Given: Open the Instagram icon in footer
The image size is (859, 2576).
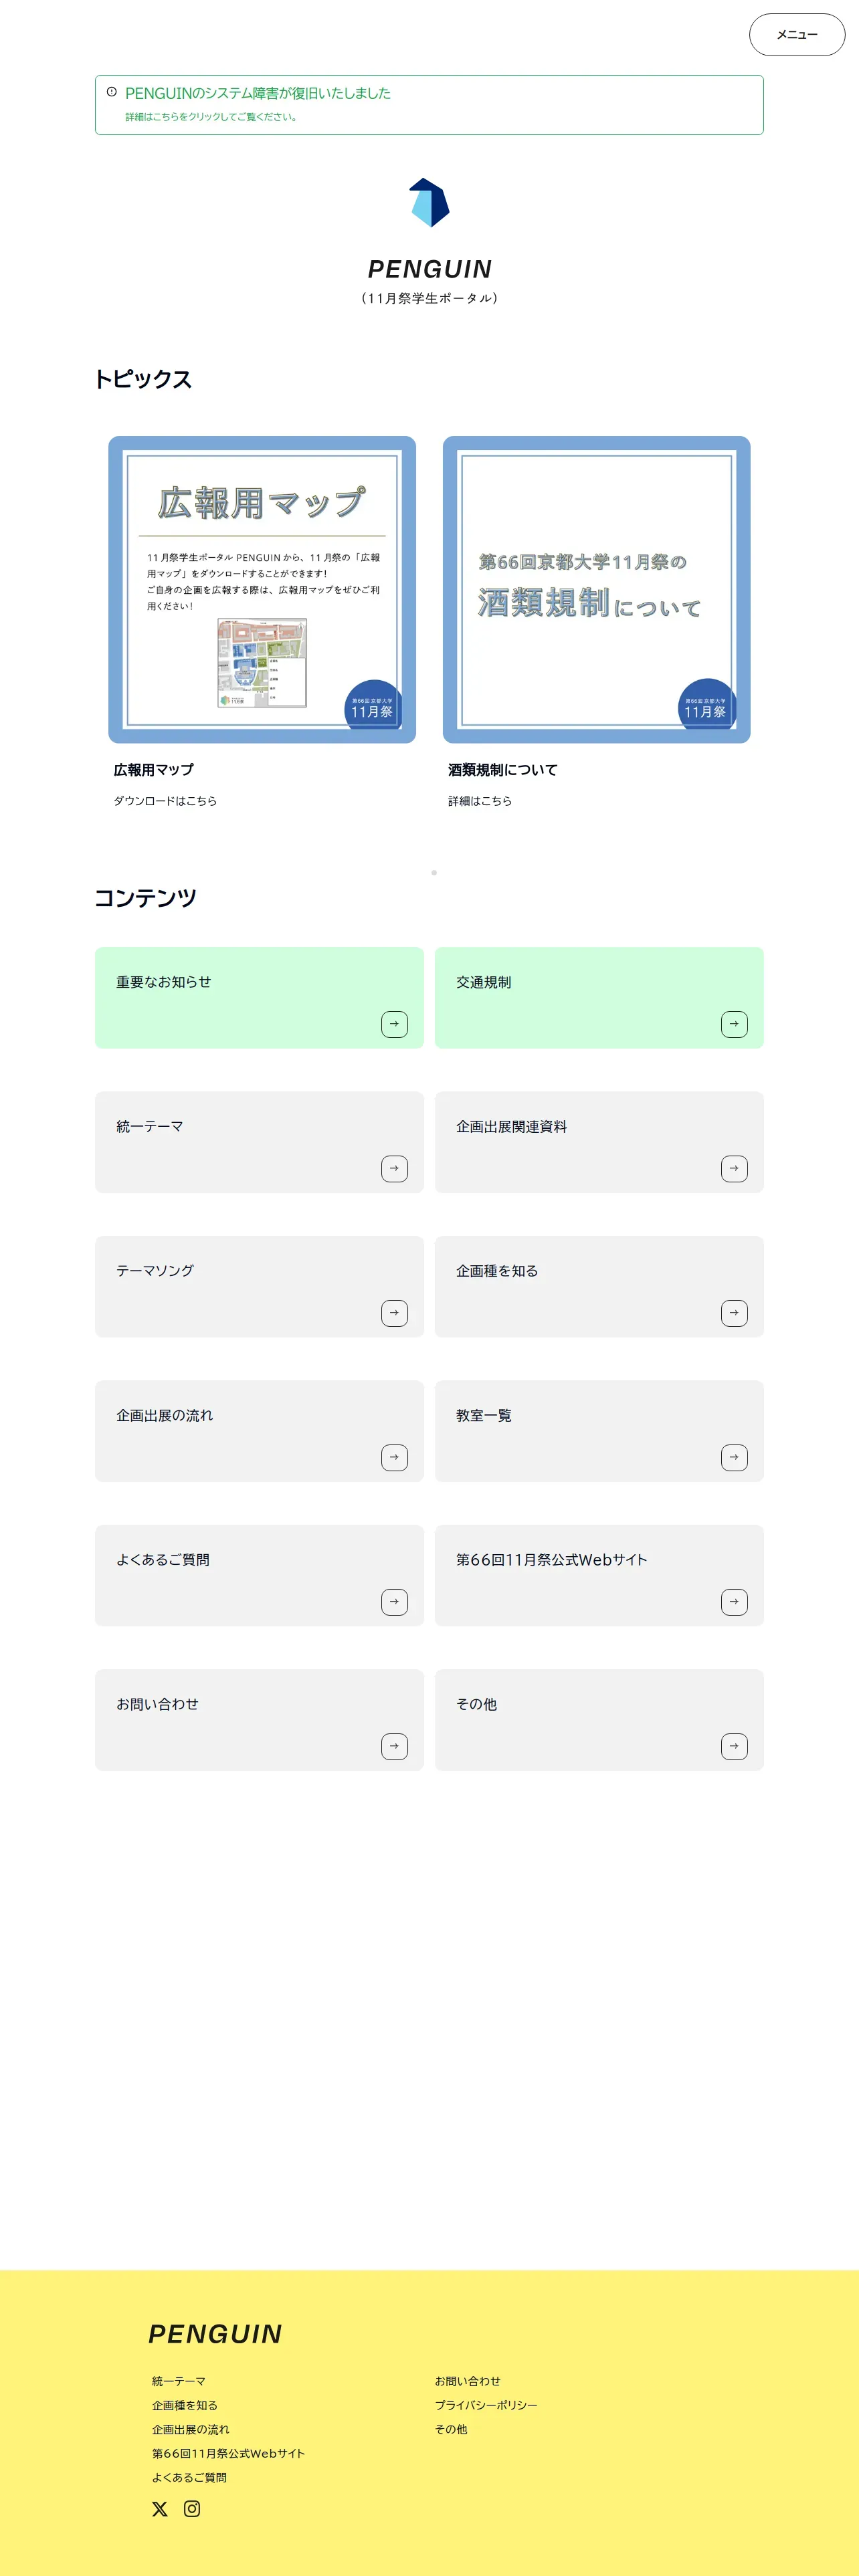Looking at the screenshot, I should click(192, 2508).
